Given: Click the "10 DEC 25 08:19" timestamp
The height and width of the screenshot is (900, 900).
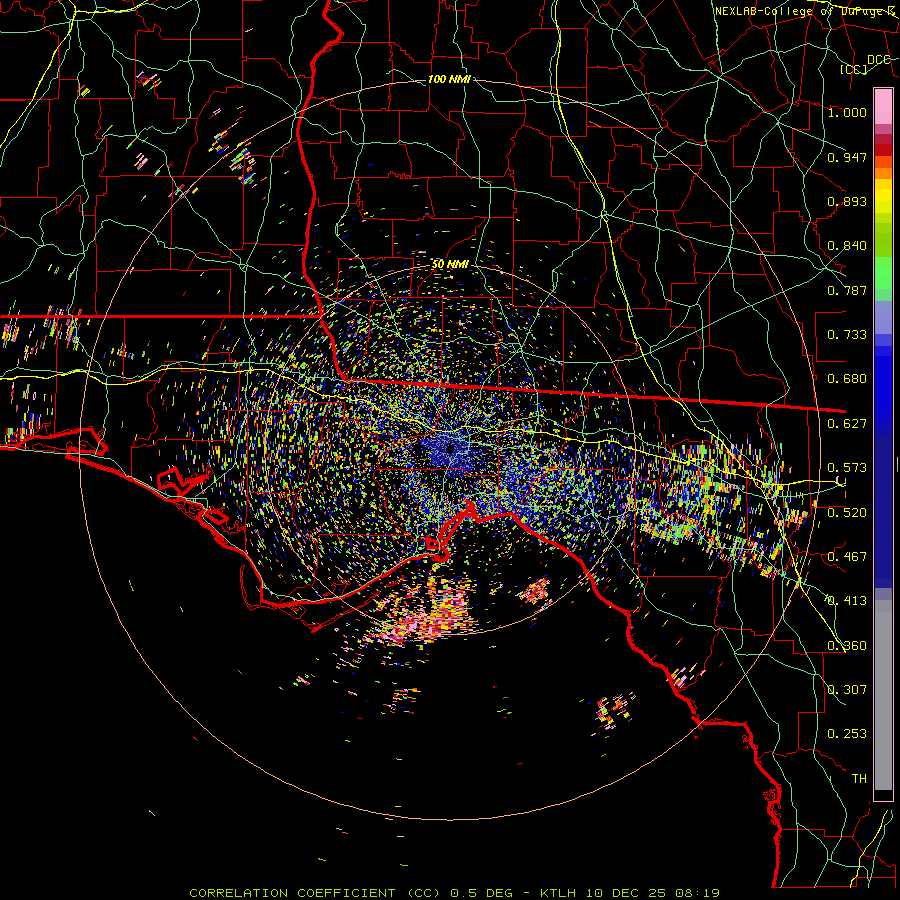Looking at the screenshot, I should pyautogui.click(x=651, y=893).
